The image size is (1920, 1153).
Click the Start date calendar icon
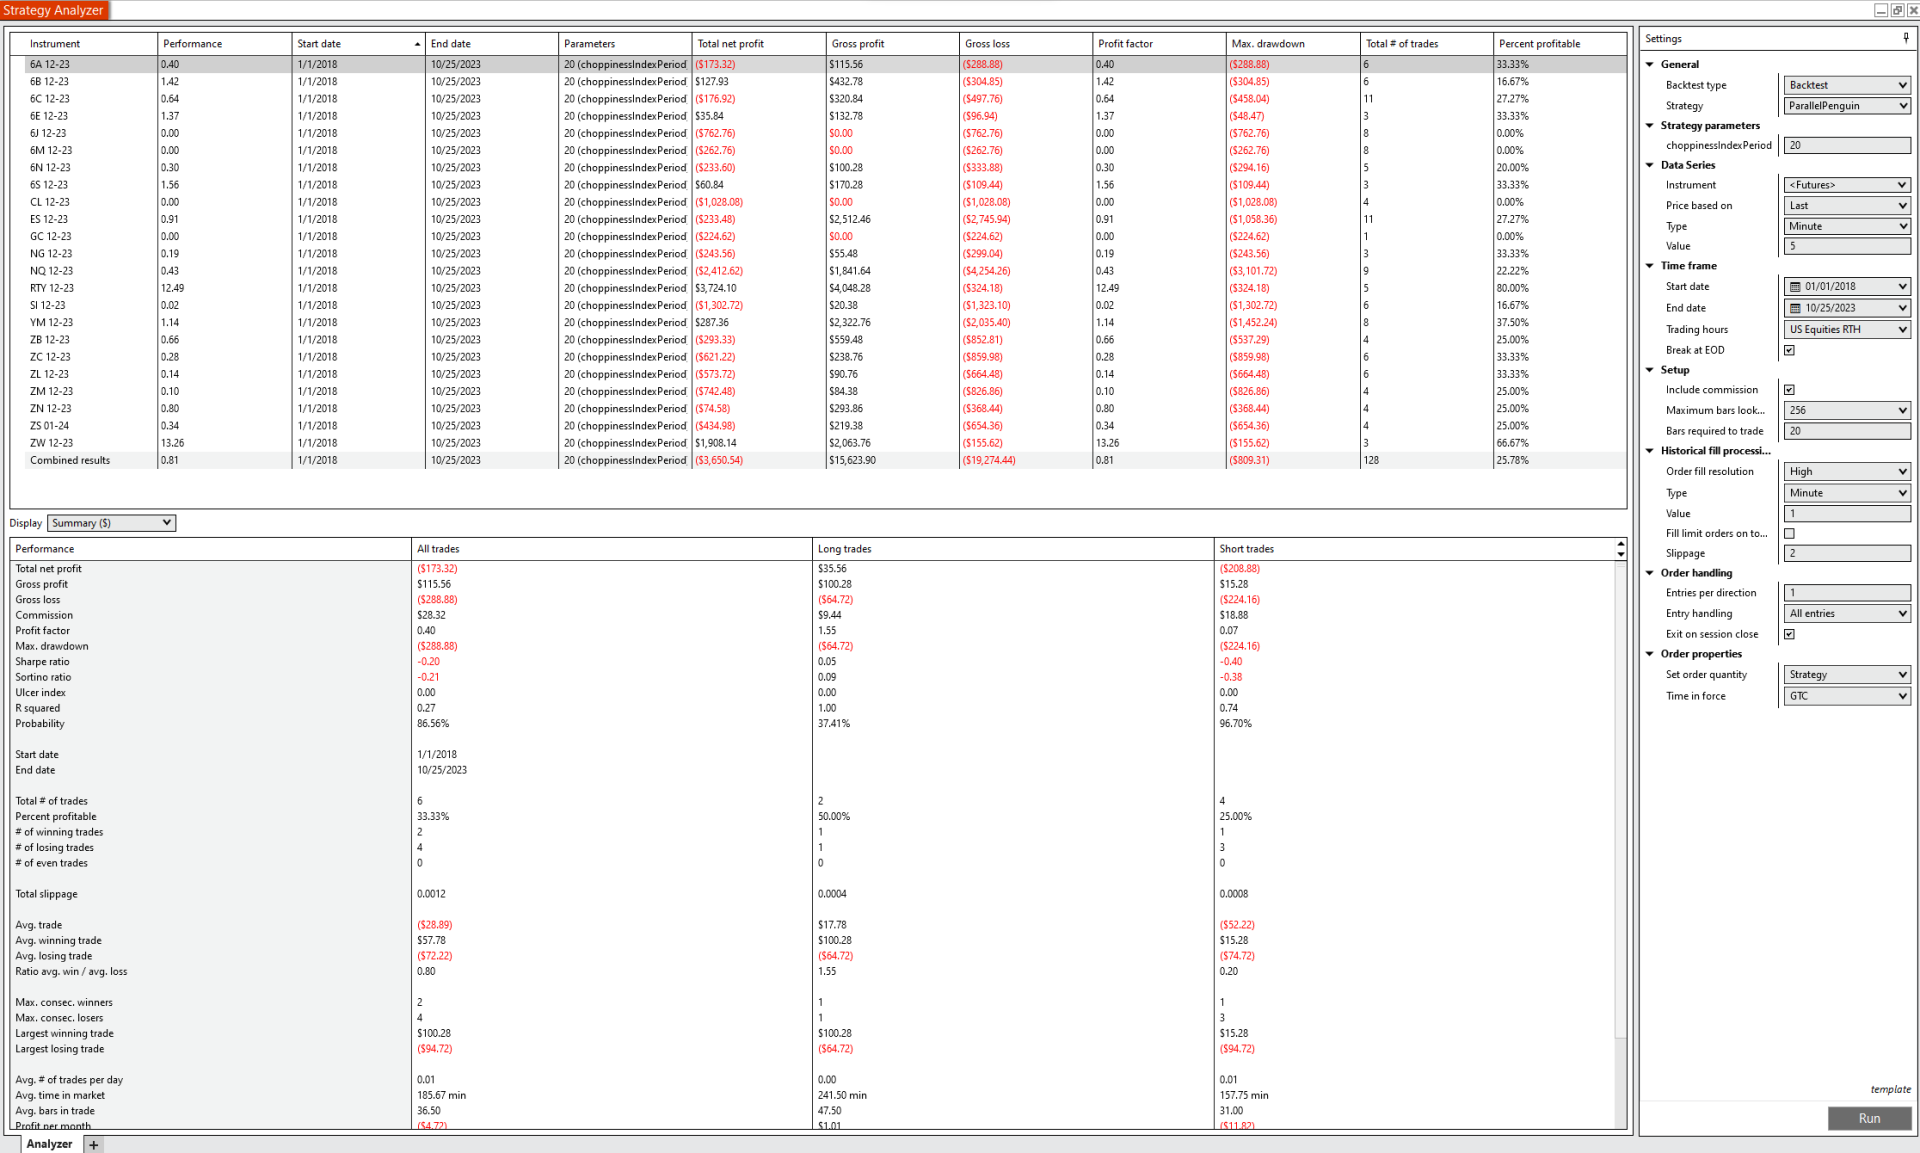pos(1795,287)
